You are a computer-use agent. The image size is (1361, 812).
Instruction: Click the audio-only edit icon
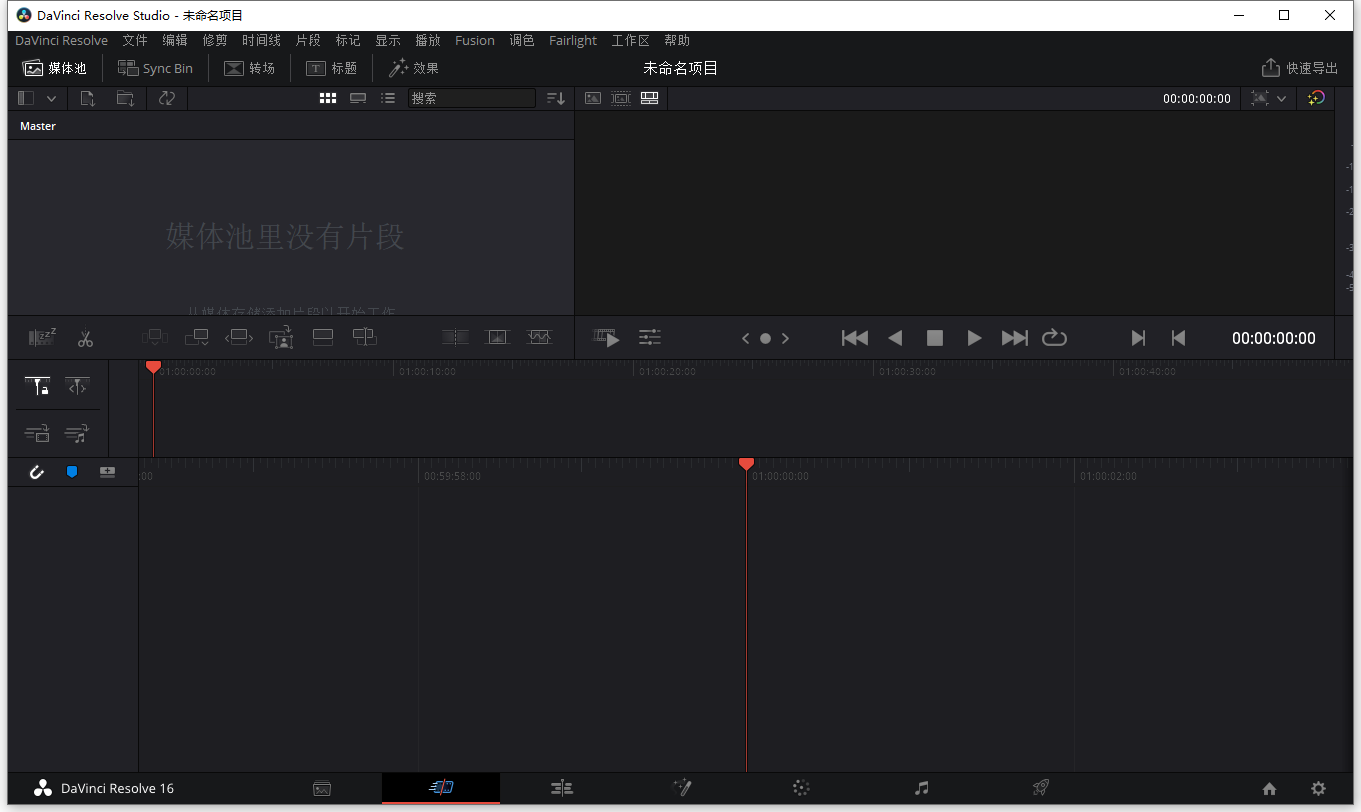pyautogui.click(x=77, y=433)
